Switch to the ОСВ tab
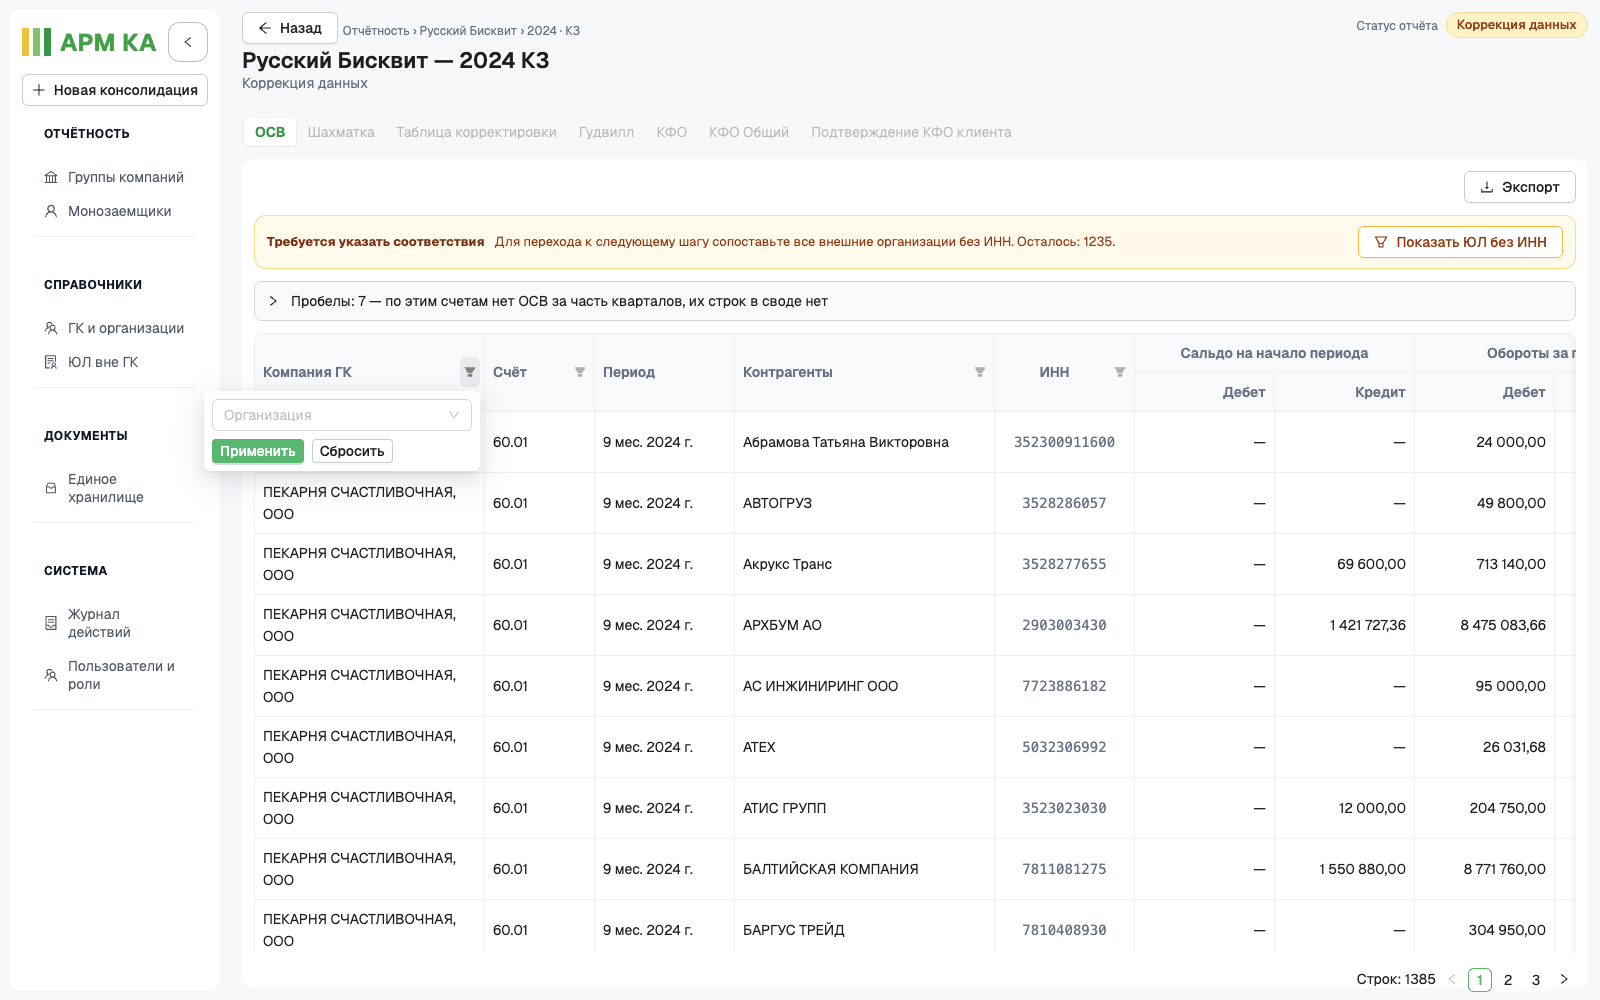The image size is (1600, 1000). click(x=270, y=132)
